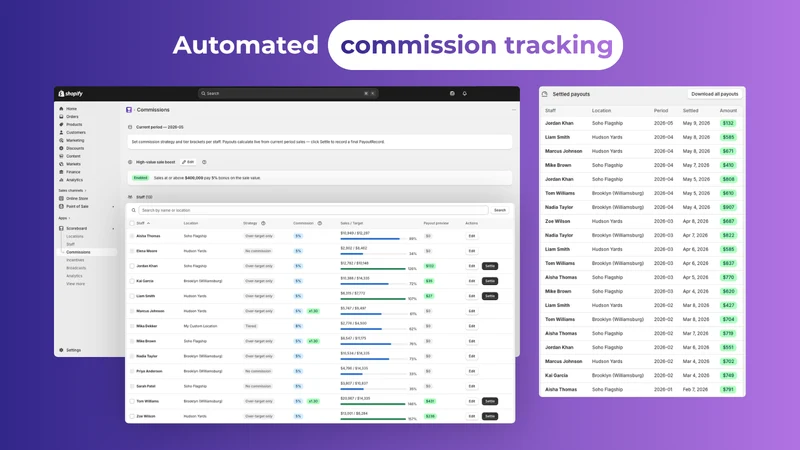
Task: Open Orders icon in sidebar
Action: coord(61,116)
